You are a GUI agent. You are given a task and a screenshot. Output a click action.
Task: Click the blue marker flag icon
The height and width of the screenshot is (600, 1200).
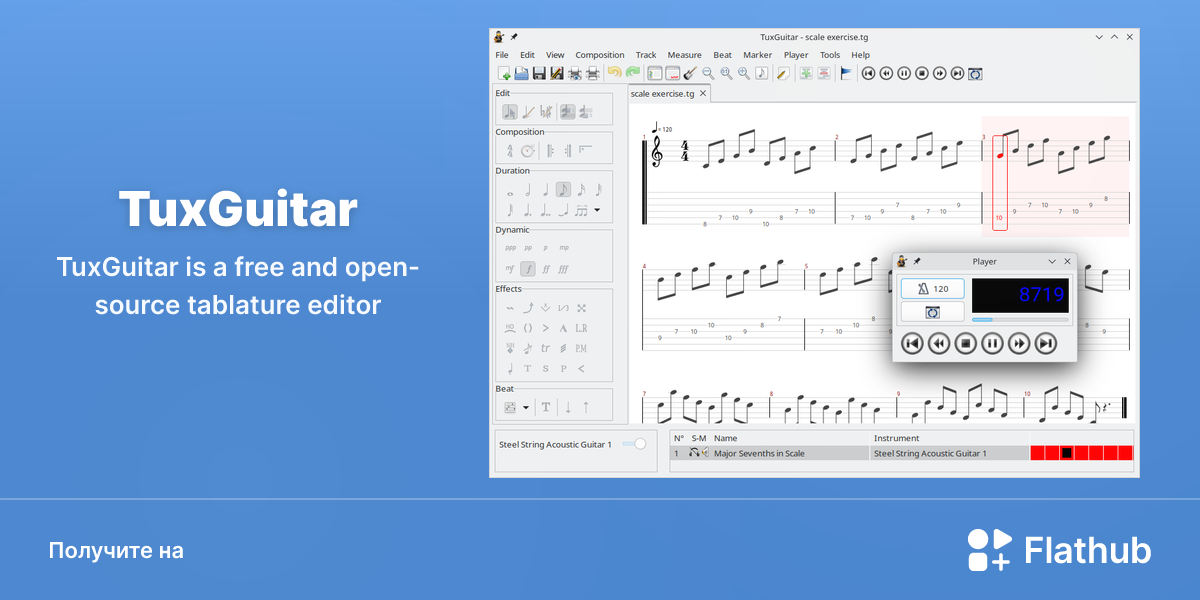coord(846,73)
